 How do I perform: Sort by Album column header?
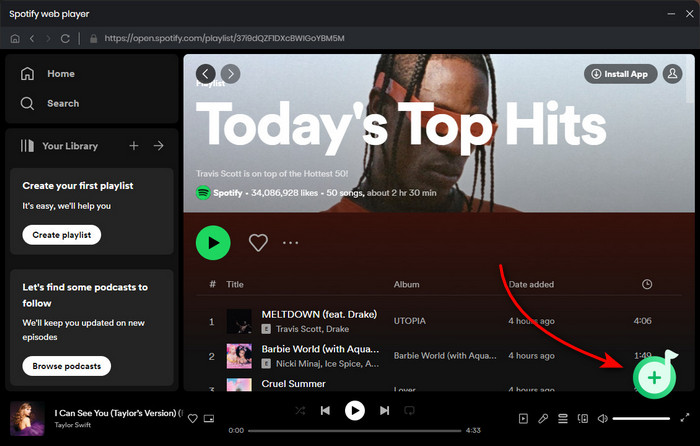pyautogui.click(x=406, y=284)
